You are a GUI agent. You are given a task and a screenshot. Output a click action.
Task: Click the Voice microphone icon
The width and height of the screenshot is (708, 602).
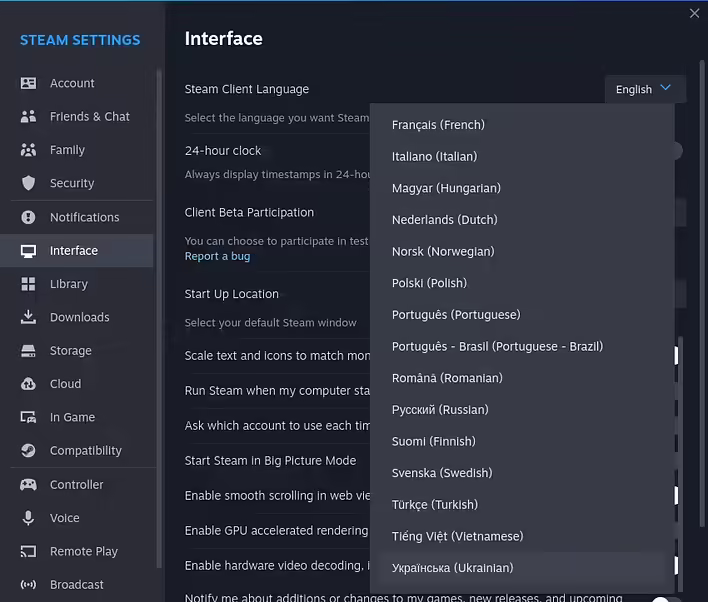pos(28,518)
